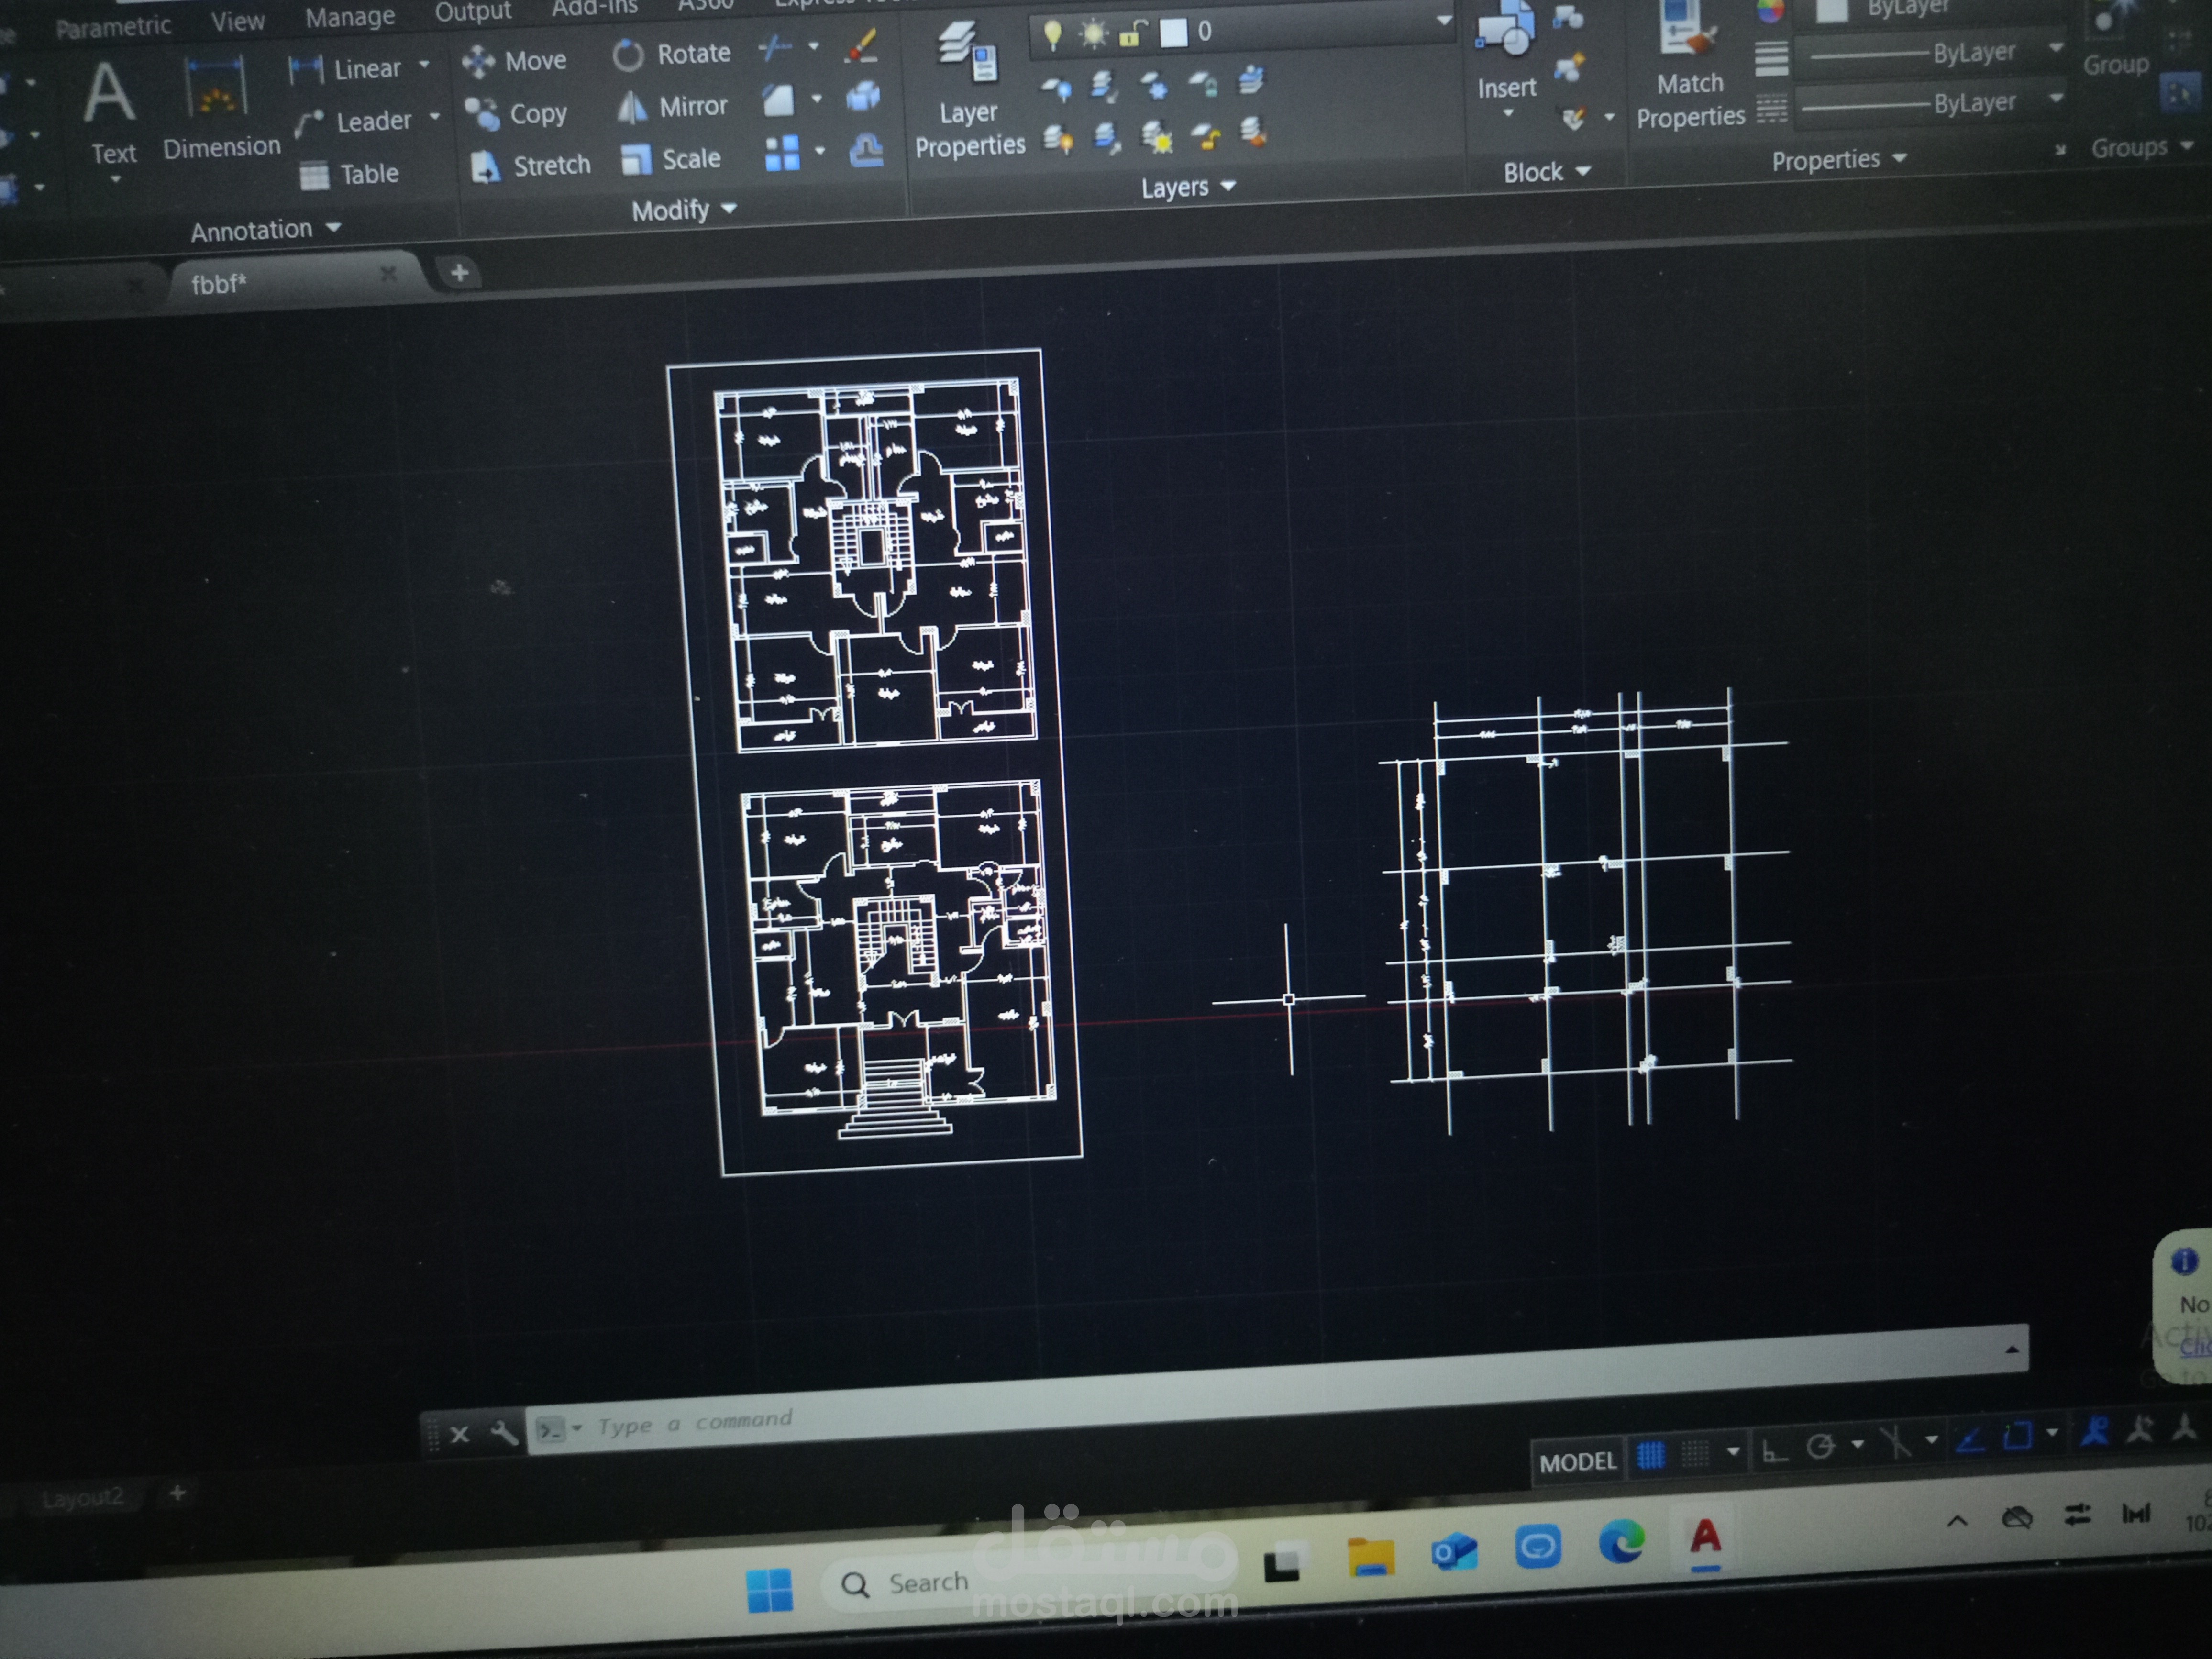The height and width of the screenshot is (1659, 2212).
Task: Click the Leader annotation tool
Action: tap(353, 122)
